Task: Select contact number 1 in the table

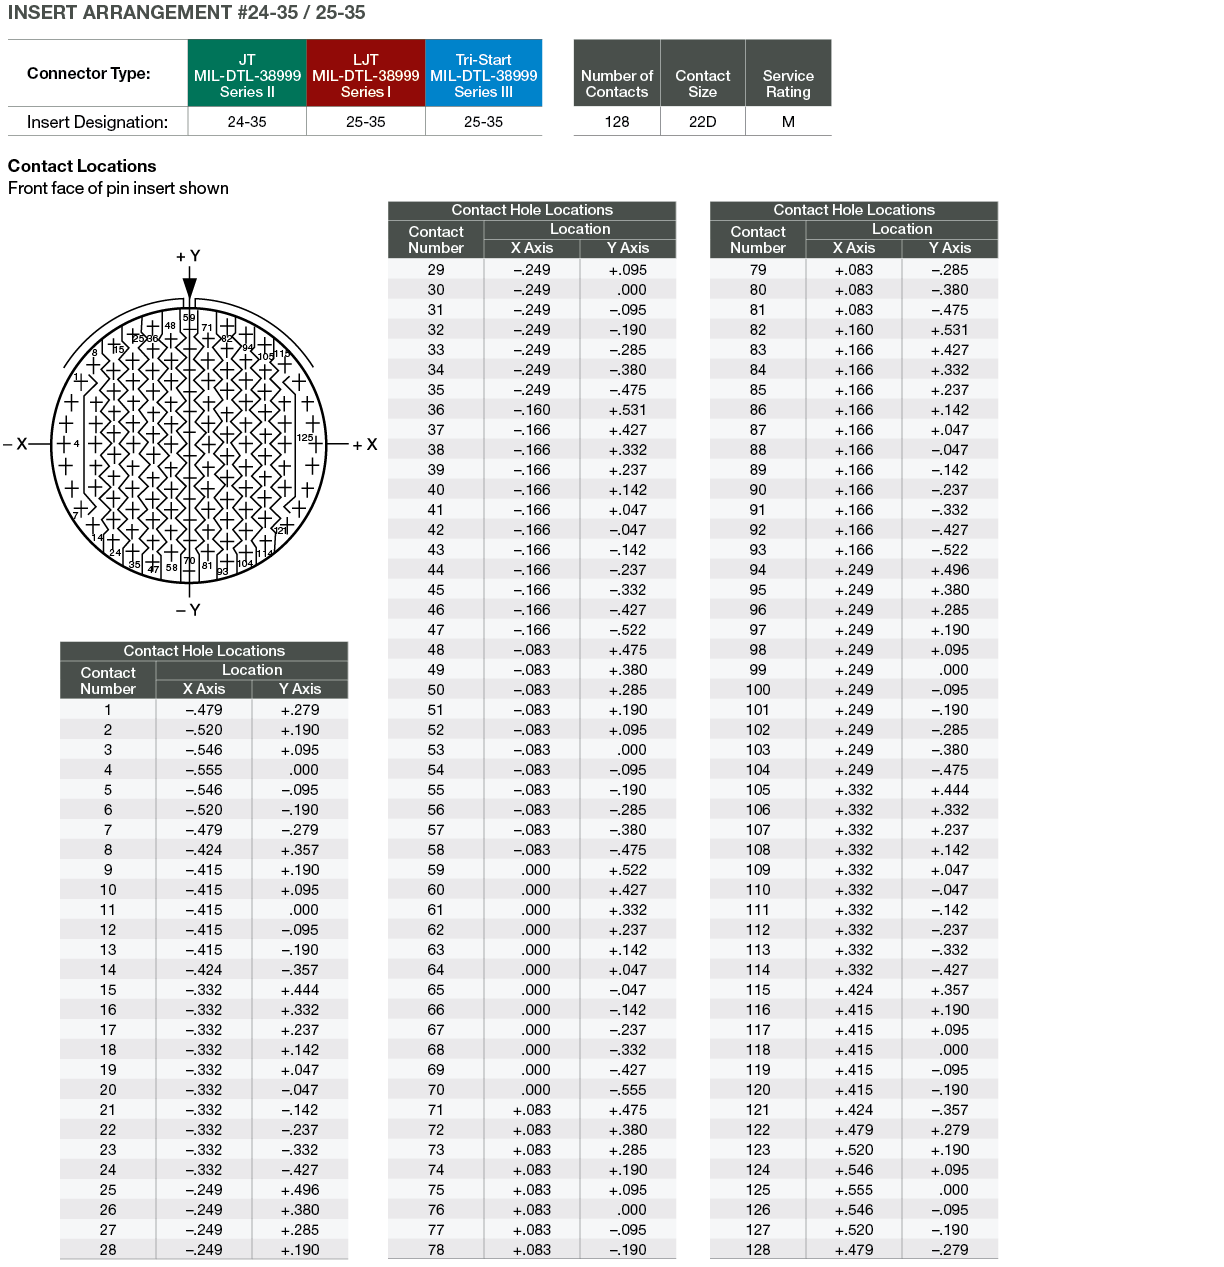Action: (108, 710)
